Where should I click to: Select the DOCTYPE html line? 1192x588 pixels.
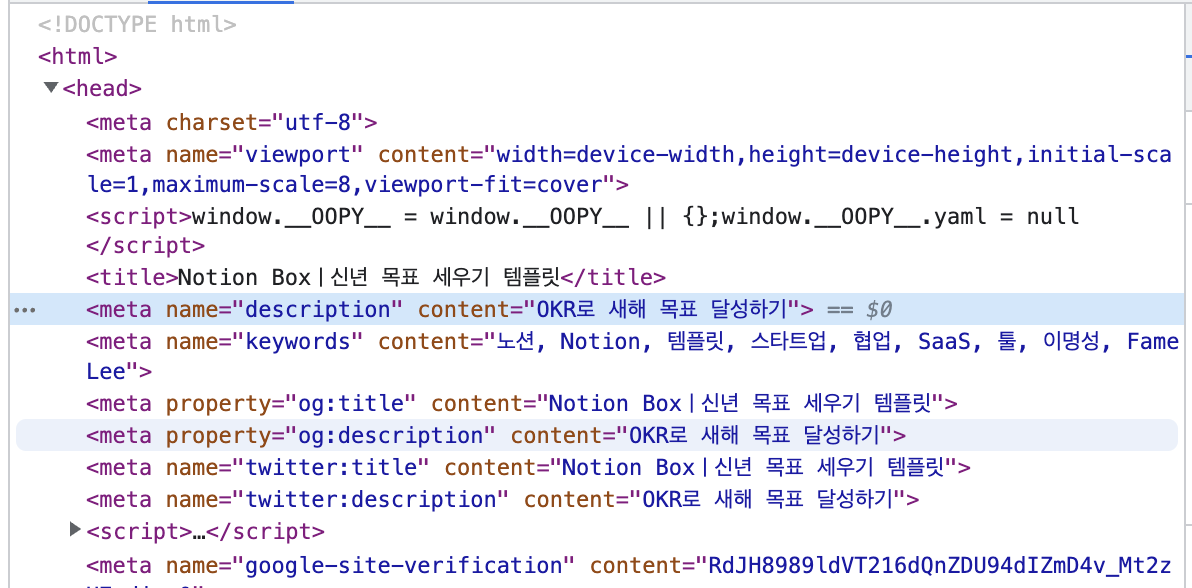[x=138, y=24]
